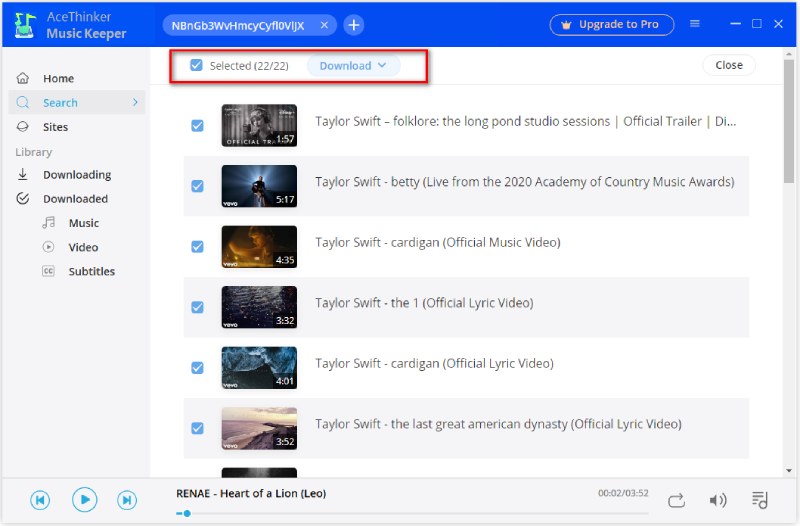Click the cardigan music video 4:35 thumbnail
This screenshot has width=800, height=526.
coord(259,246)
